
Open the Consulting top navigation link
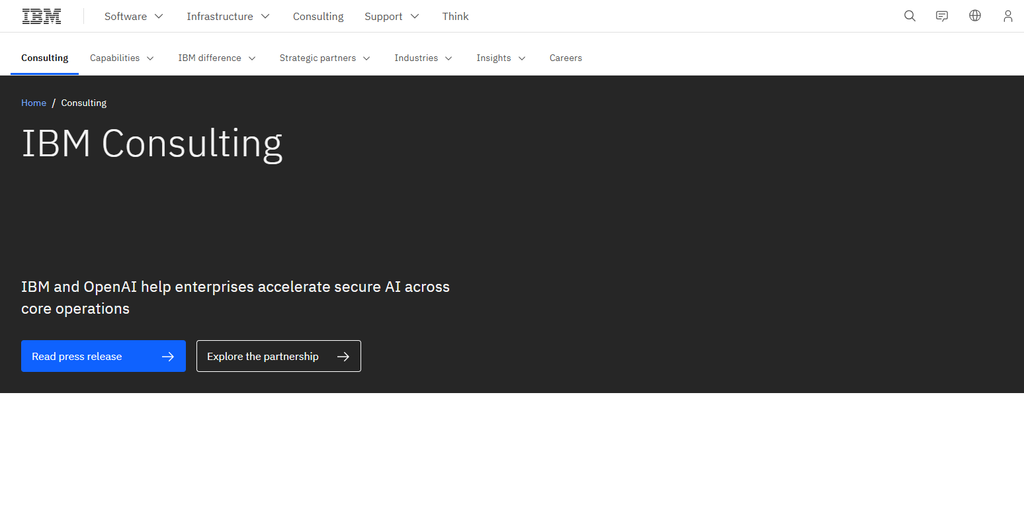(318, 16)
